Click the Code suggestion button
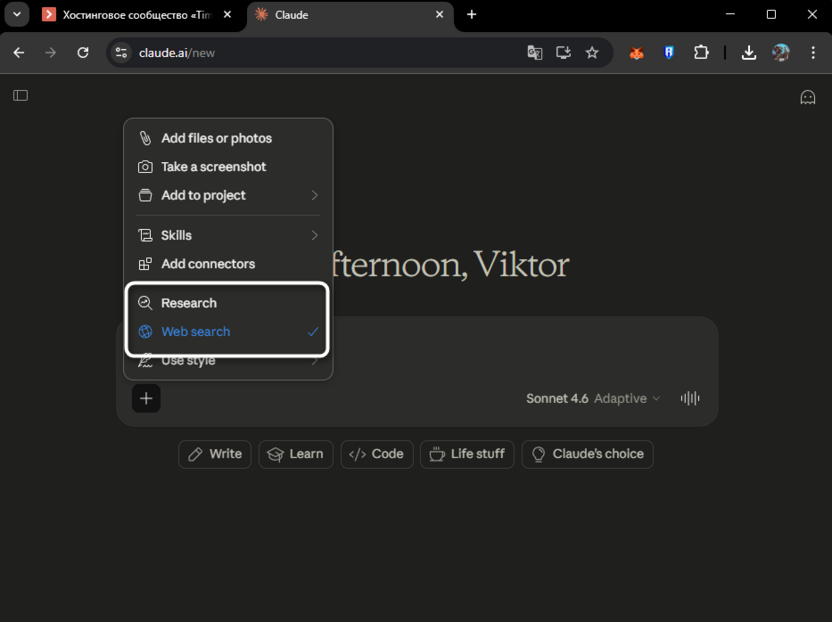 [377, 454]
